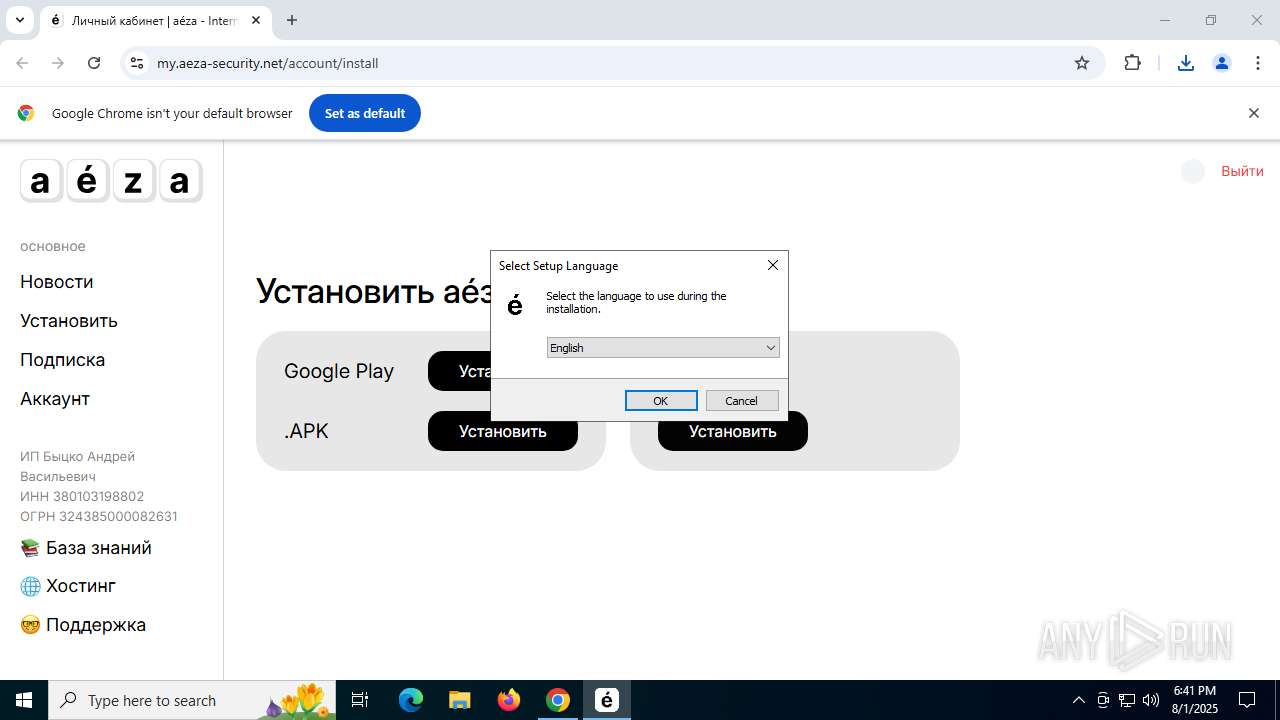Screen dimensions: 1280x720
Task: Reload the page
Action: (x=94, y=63)
